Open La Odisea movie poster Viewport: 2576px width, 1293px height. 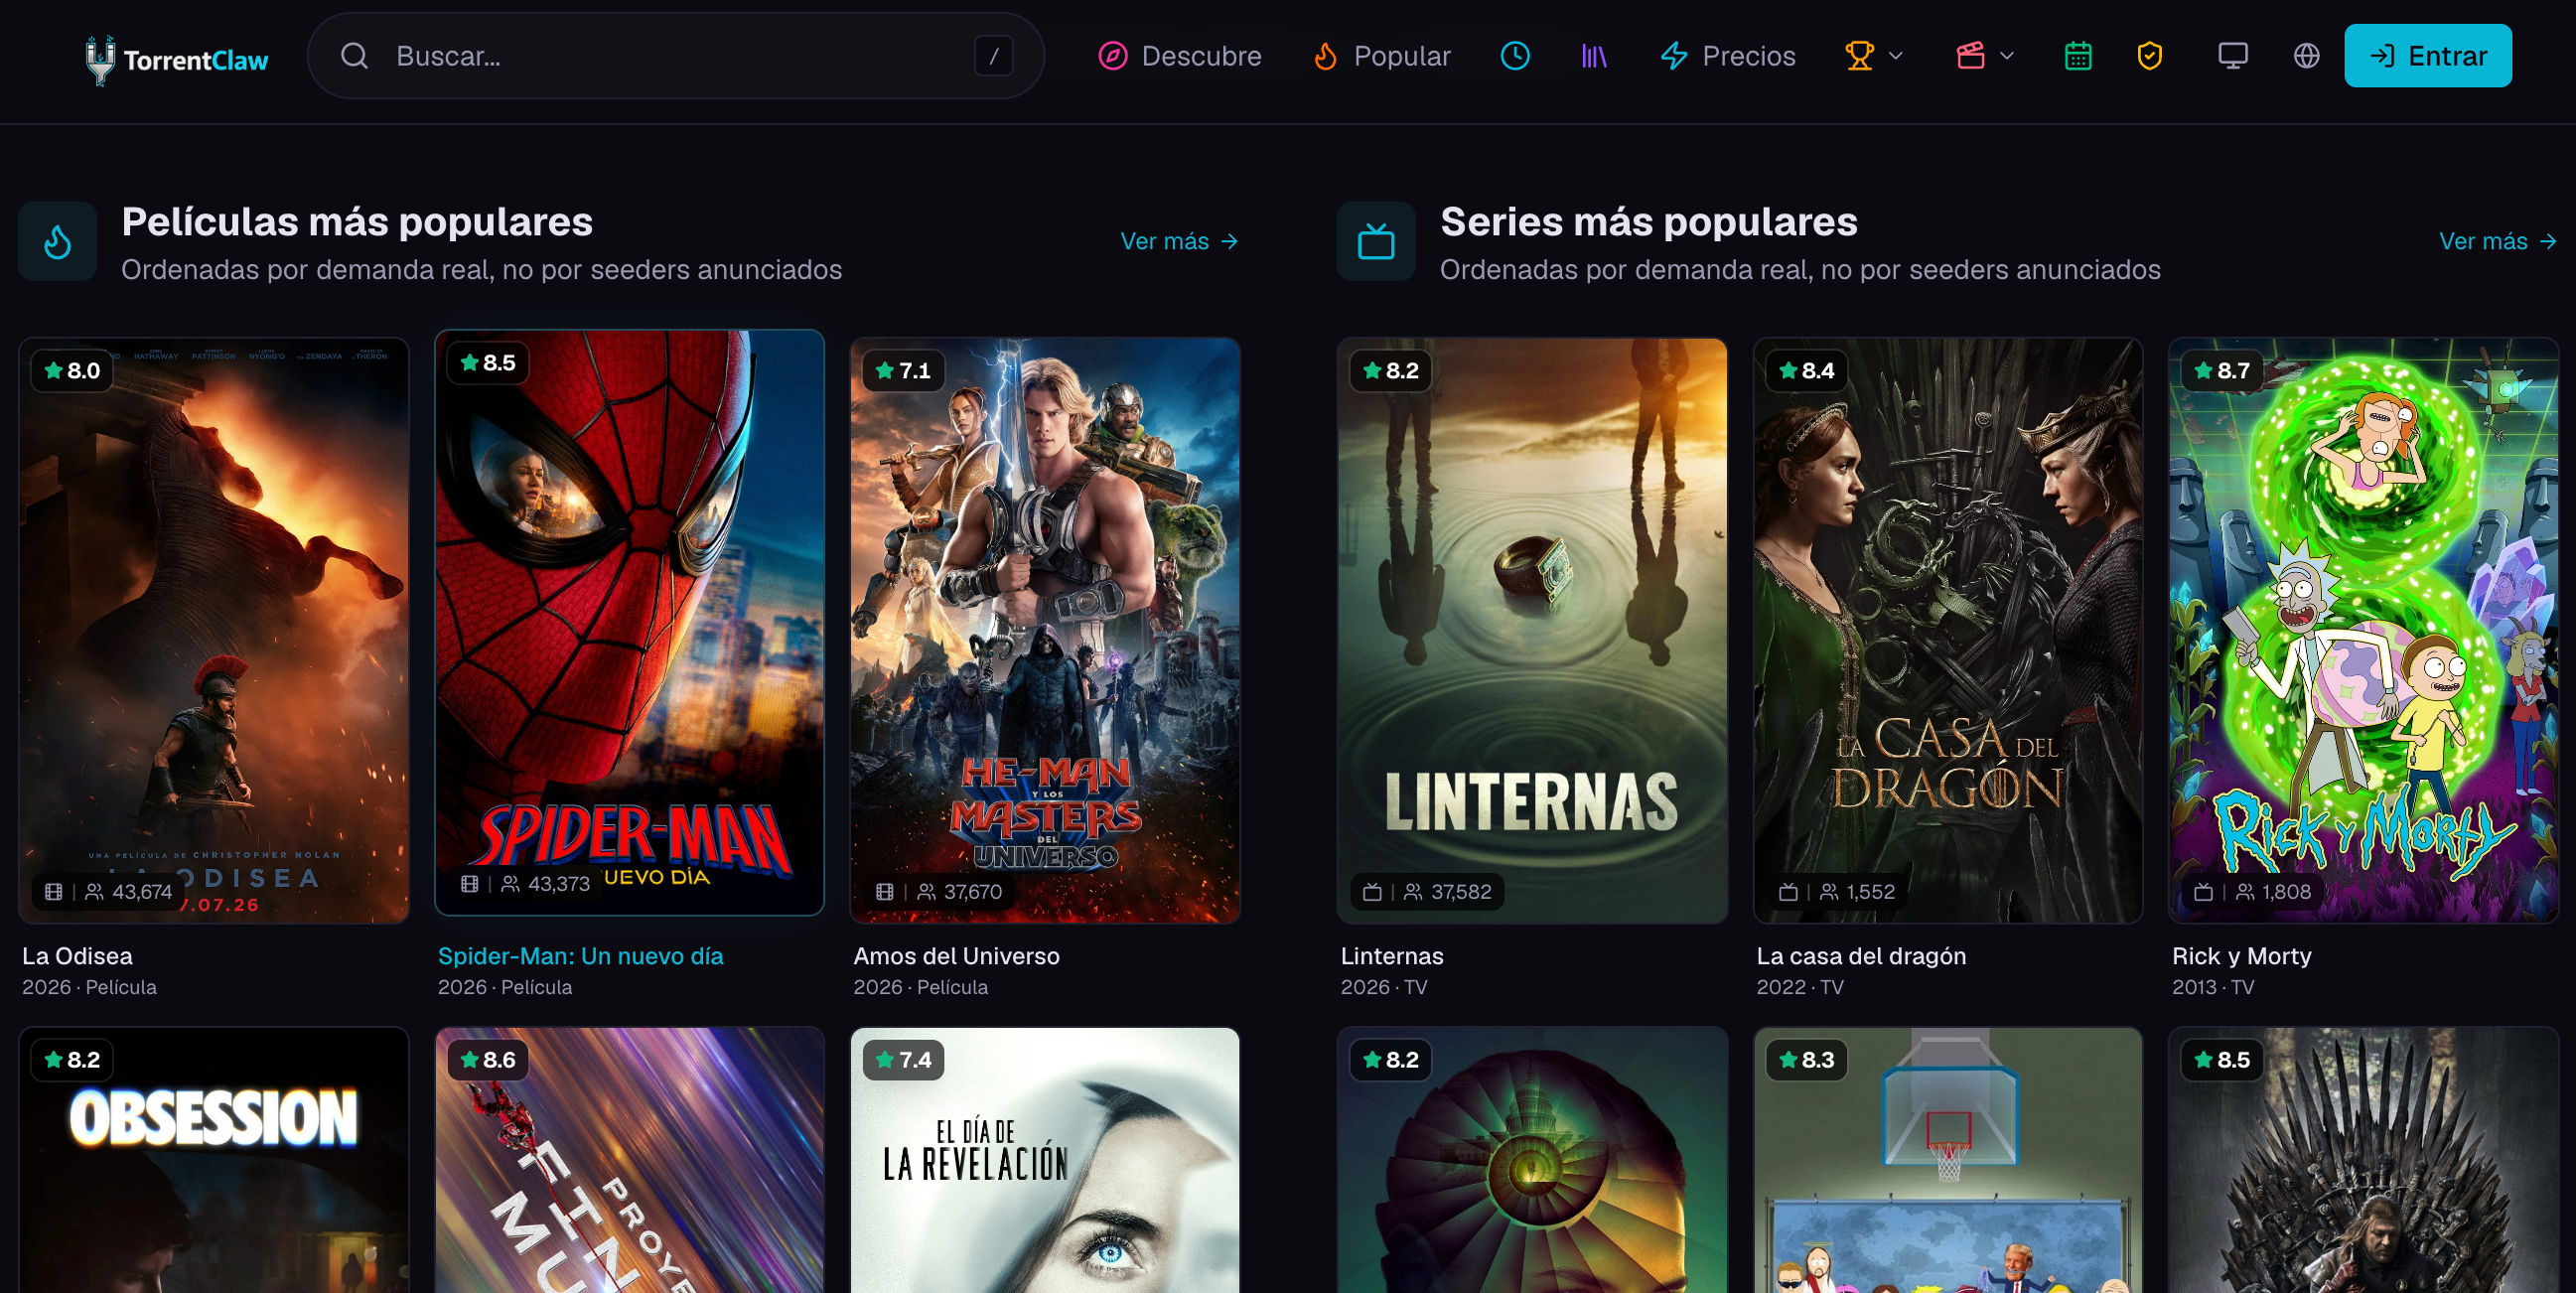point(214,630)
